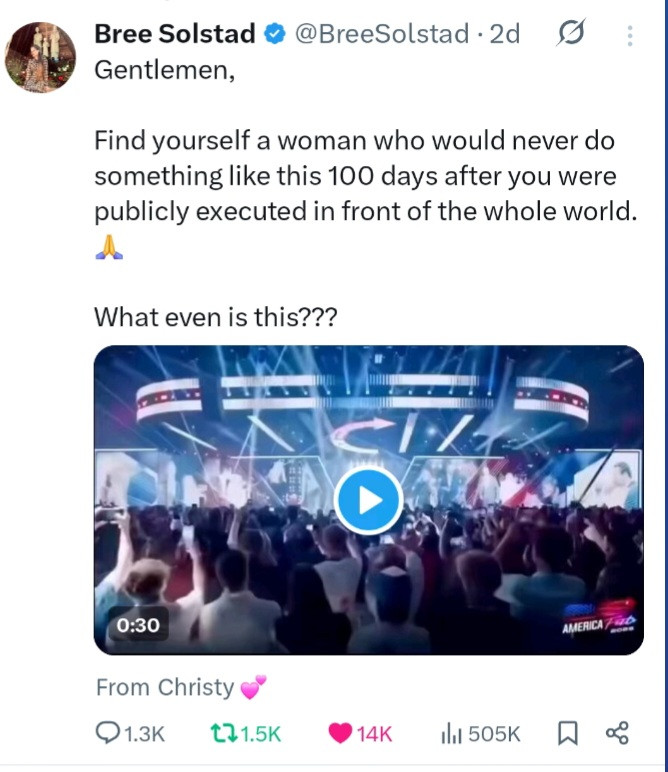
Task: Bookmark this tweet
Action: (566, 735)
